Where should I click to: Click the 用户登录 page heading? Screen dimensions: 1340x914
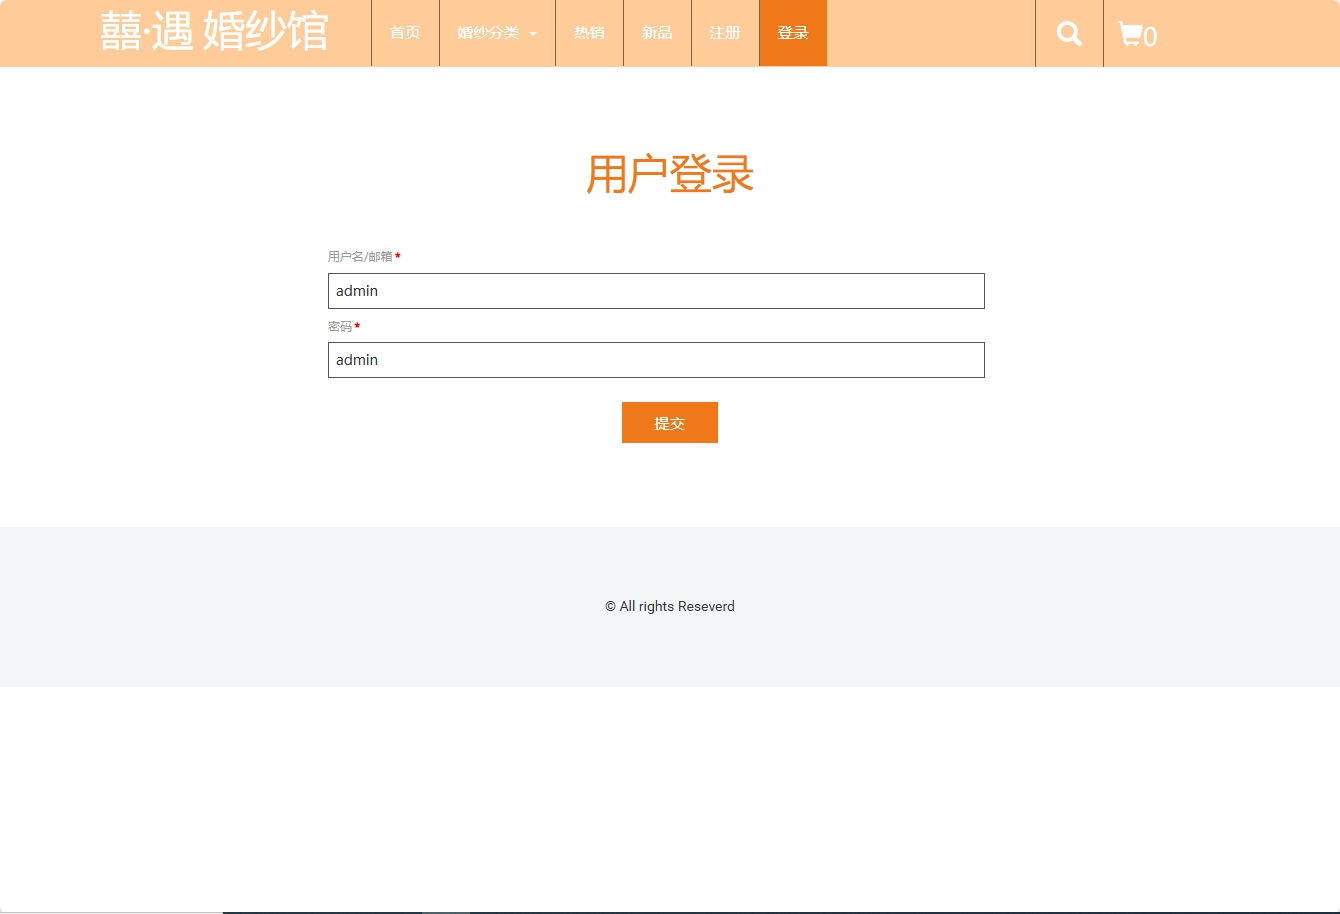pos(669,175)
